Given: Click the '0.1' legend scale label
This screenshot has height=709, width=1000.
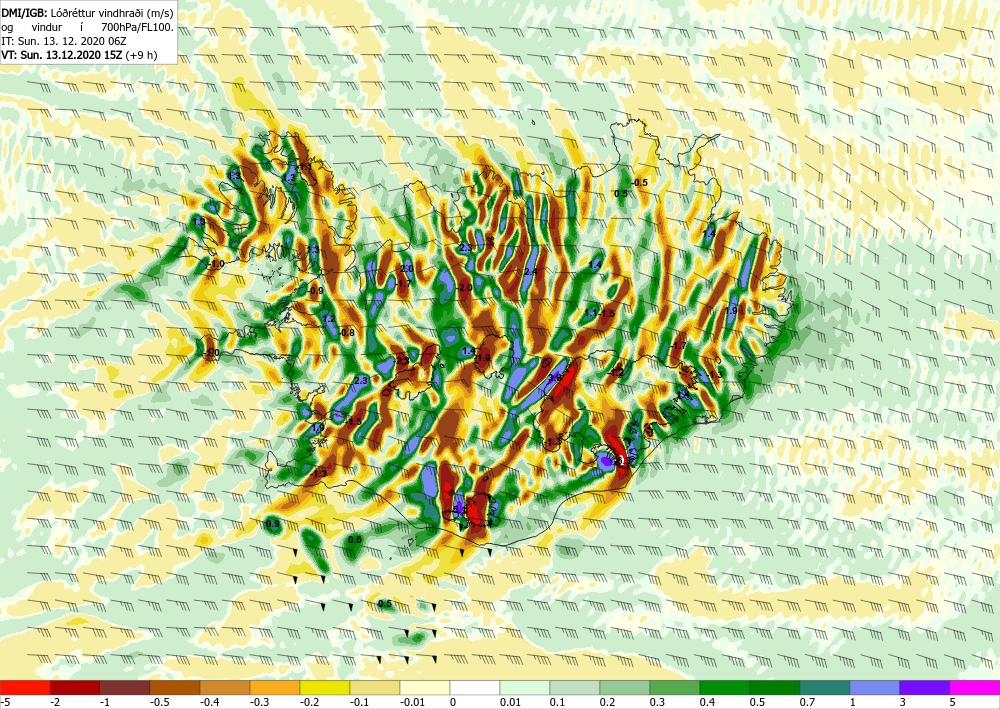Looking at the screenshot, I should point(557,702).
